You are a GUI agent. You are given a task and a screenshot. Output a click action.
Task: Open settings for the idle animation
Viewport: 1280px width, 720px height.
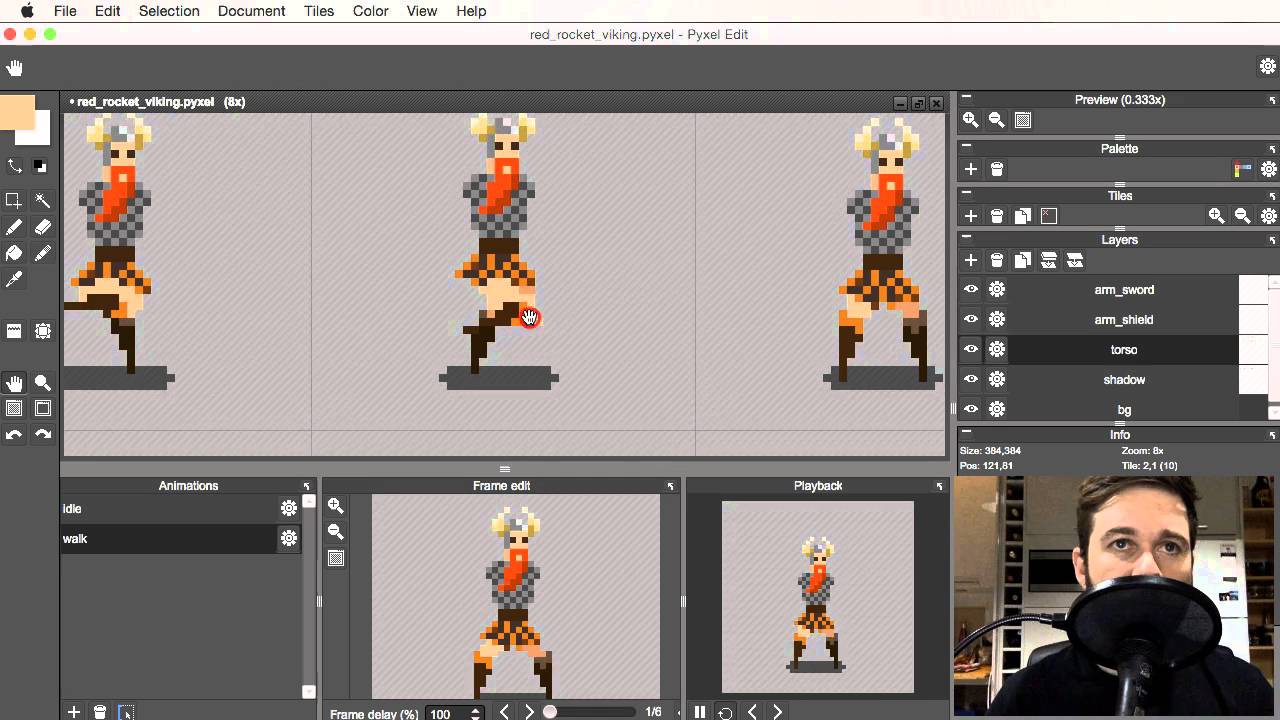pyautogui.click(x=289, y=509)
